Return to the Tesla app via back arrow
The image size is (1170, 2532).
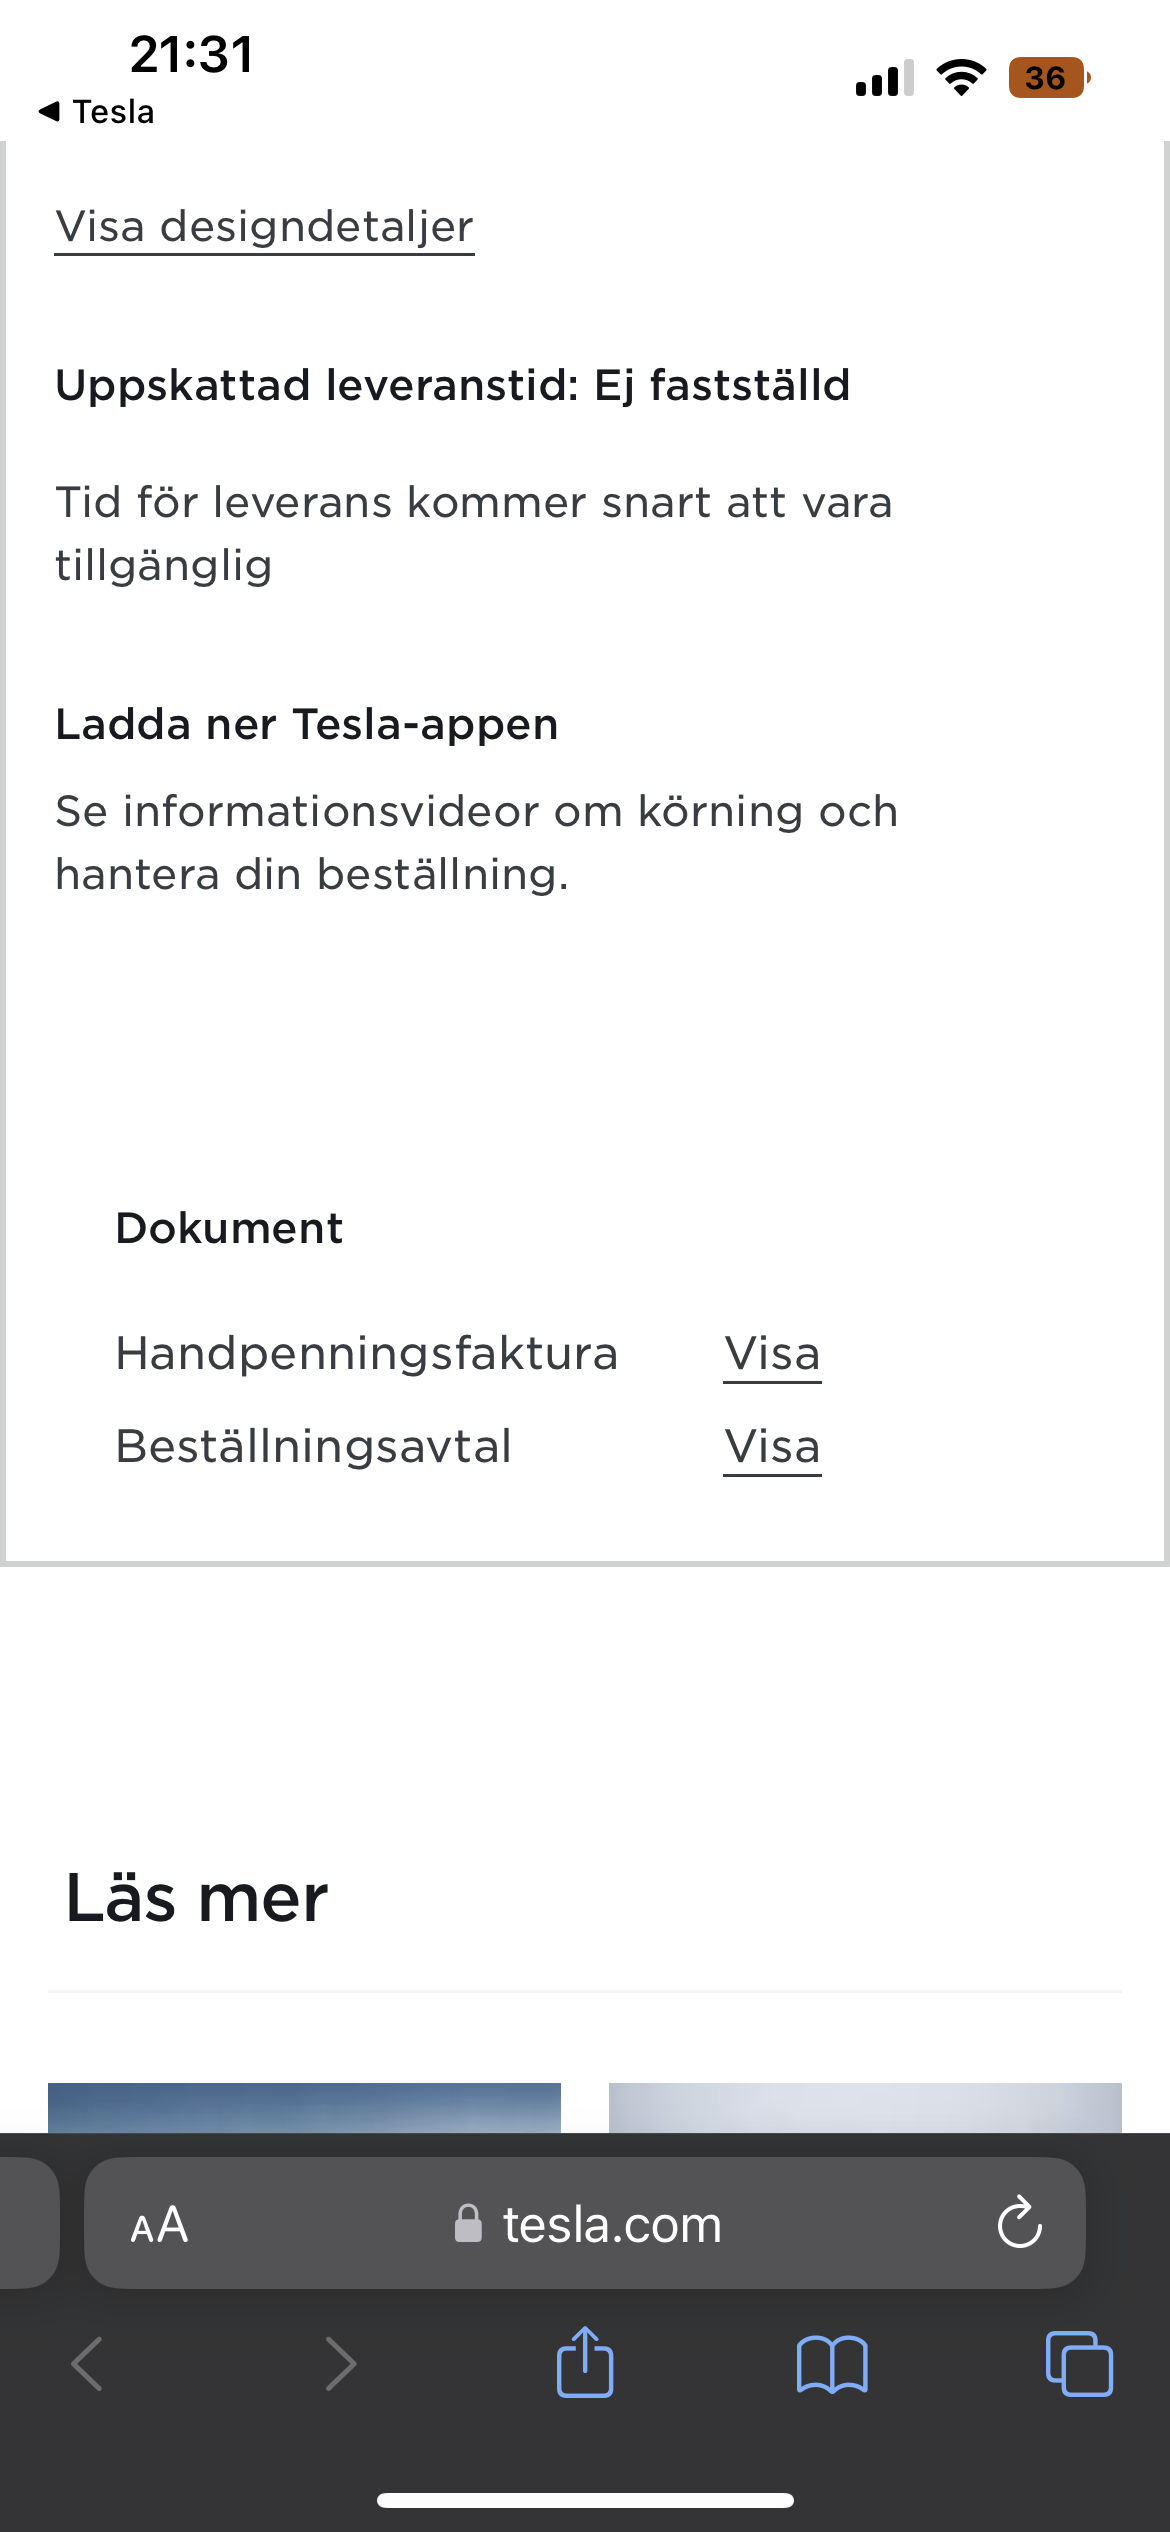[96, 111]
